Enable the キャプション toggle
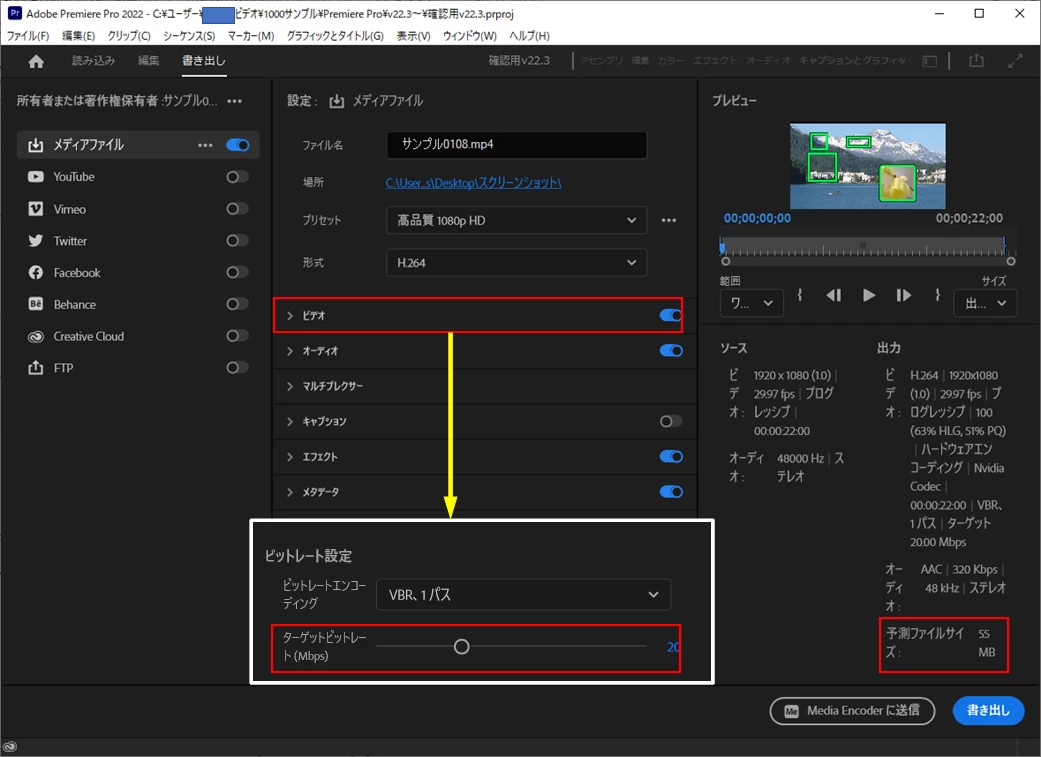1041x757 pixels. click(x=671, y=421)
